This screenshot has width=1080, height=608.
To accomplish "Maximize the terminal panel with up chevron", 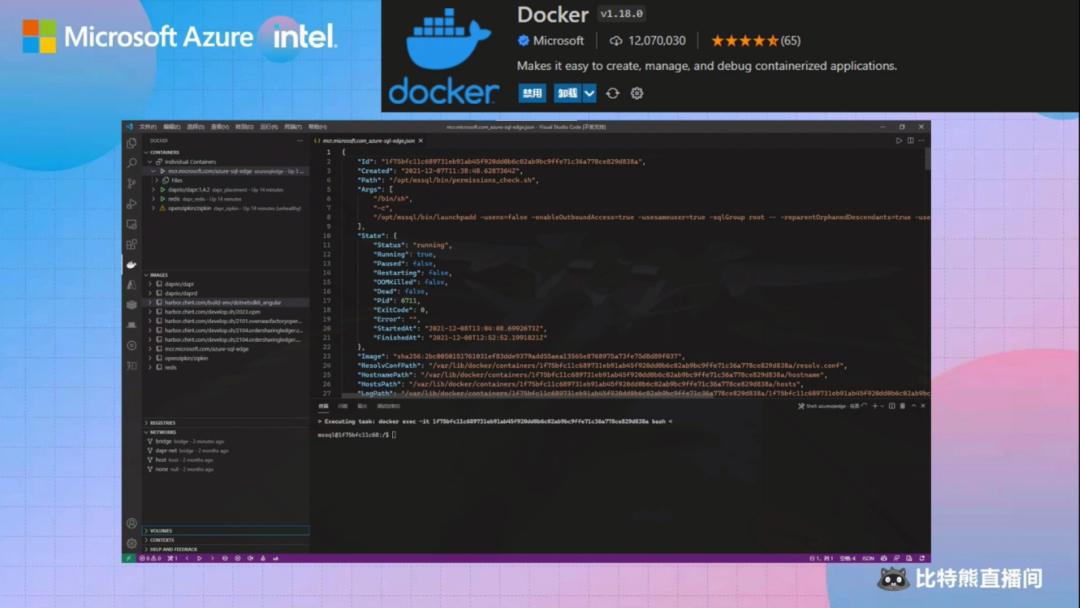I will pyautogui.click(x=913, y=406).
